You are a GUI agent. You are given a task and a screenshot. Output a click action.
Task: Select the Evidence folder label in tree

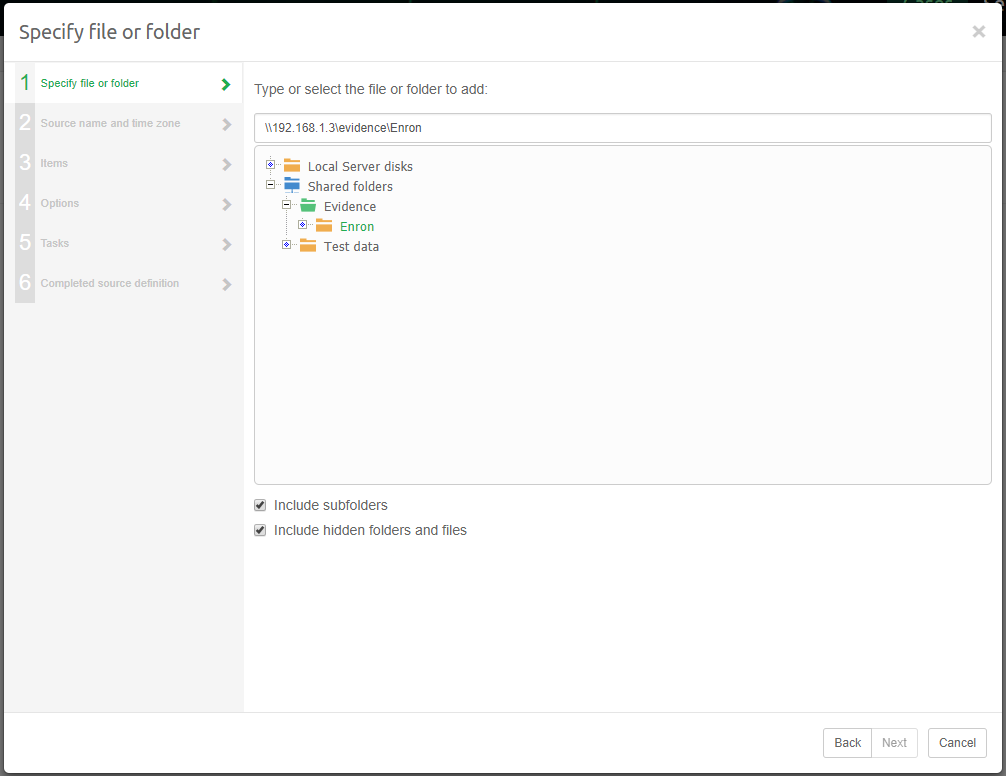350,207
